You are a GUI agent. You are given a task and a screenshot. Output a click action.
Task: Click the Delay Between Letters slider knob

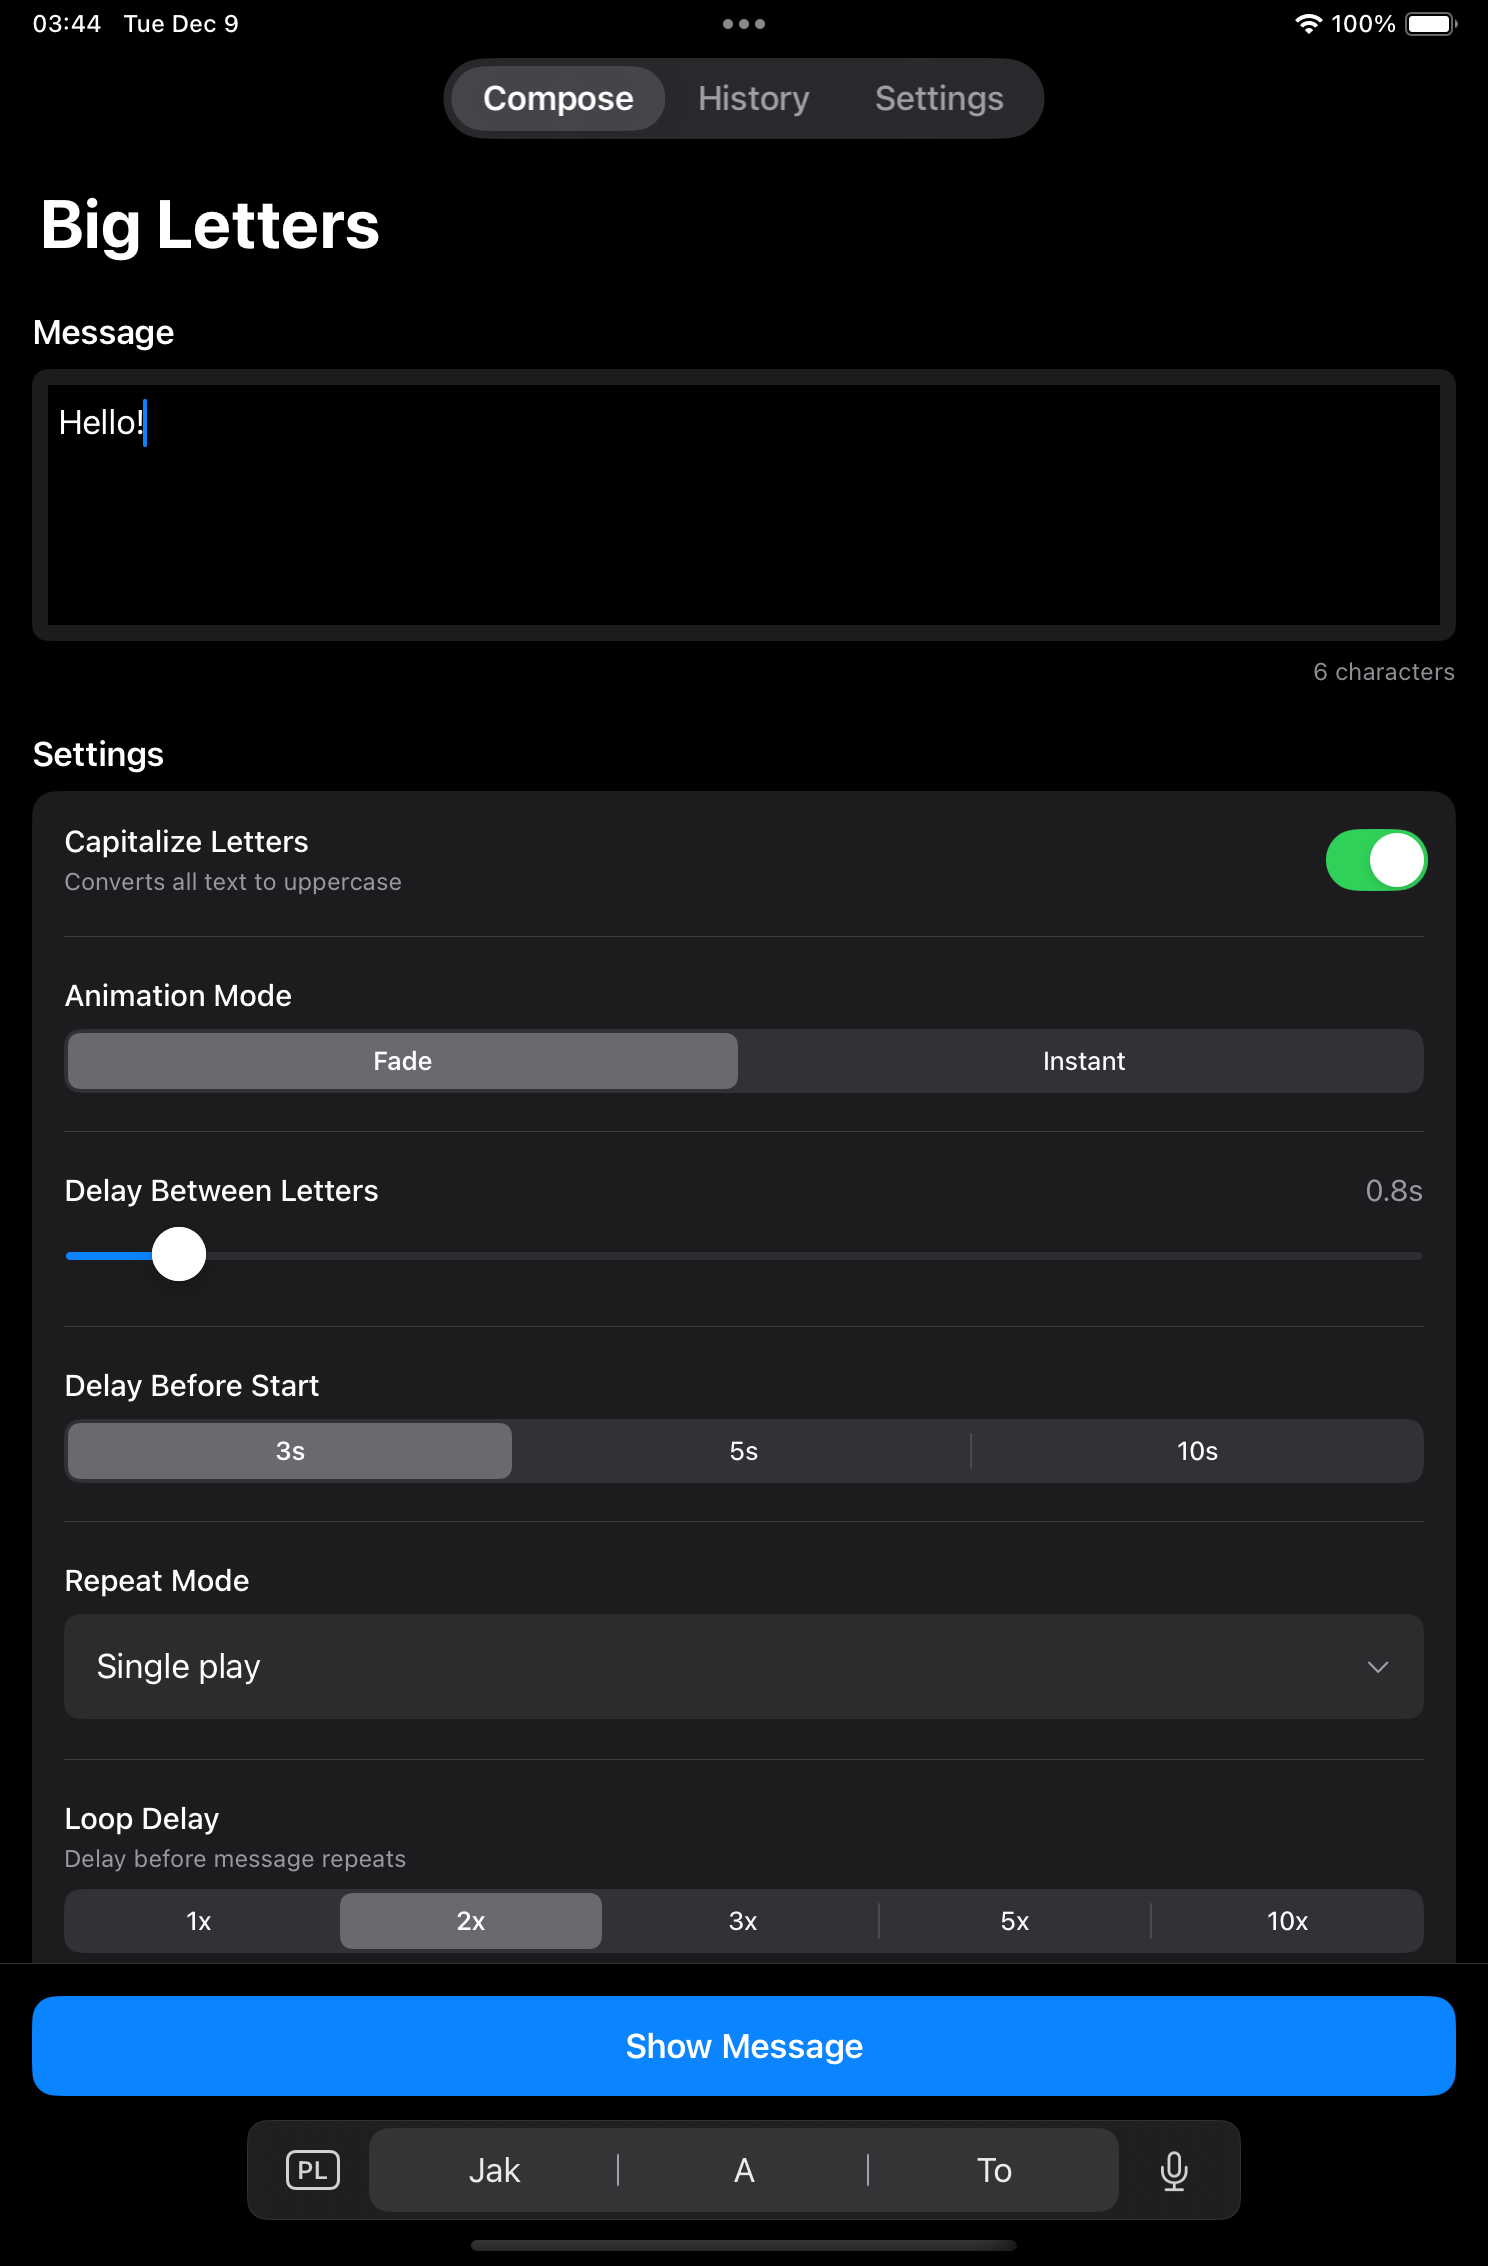pos(179,1255)
